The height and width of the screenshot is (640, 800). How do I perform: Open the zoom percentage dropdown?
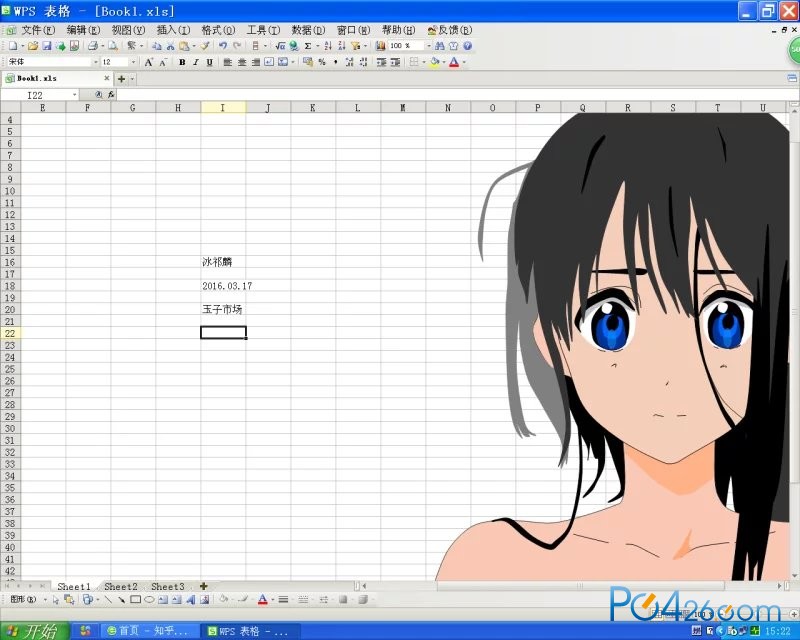coord(429,46)
